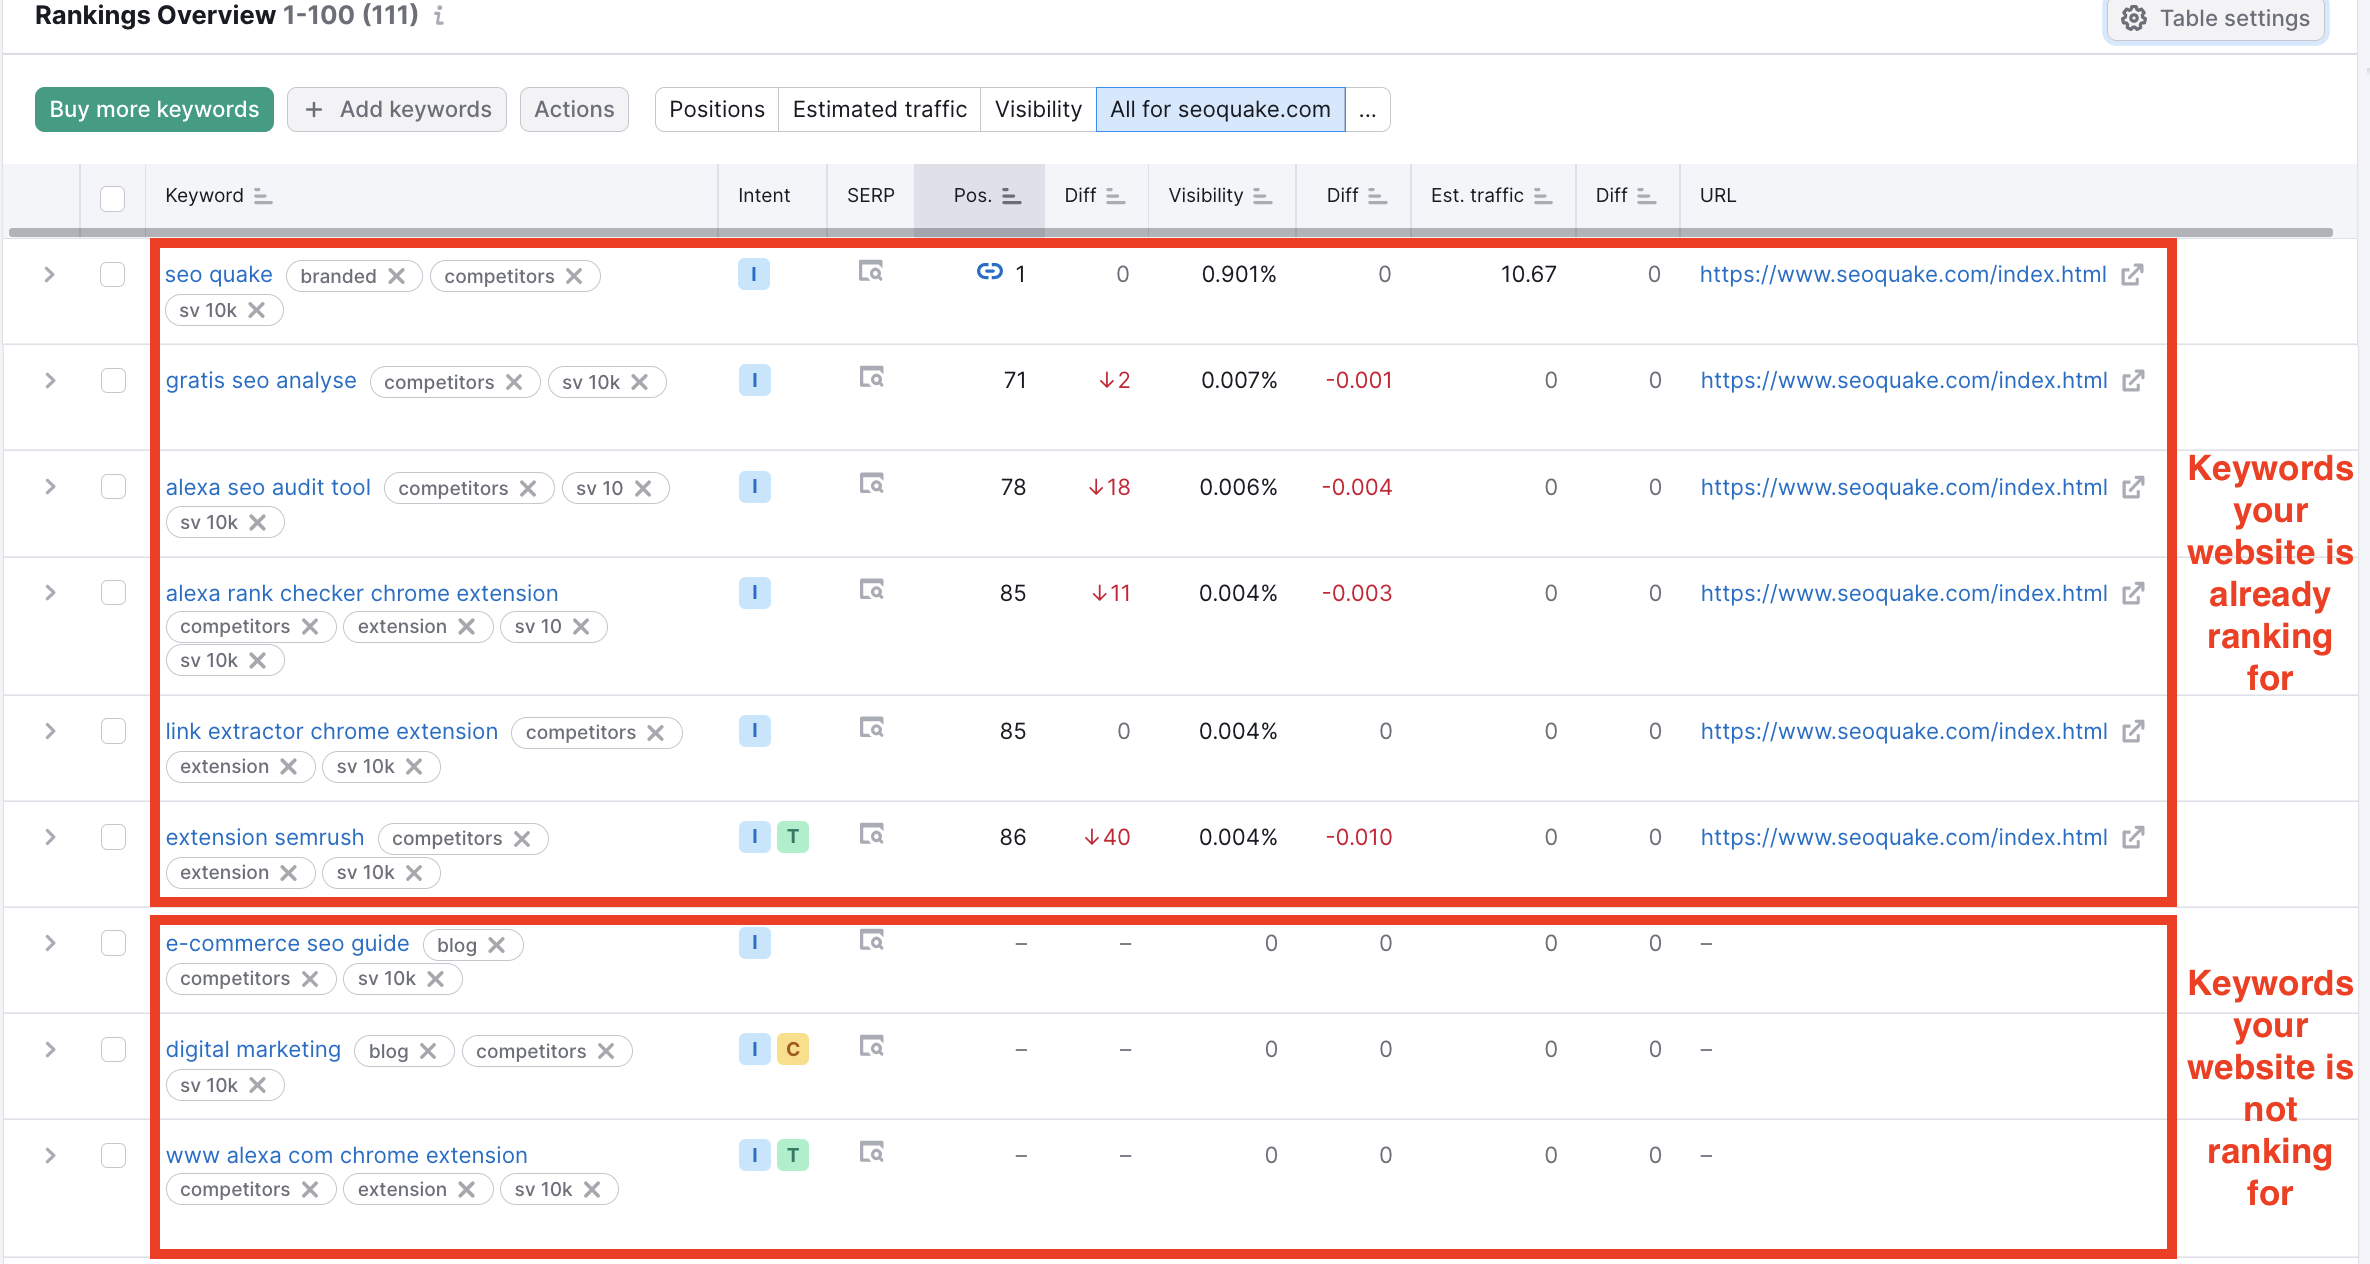Image resolution: width=2370 pixels, height=1264 pixels.
Task: Expand the "seo quake" keyword row
Action: point(49,273)
